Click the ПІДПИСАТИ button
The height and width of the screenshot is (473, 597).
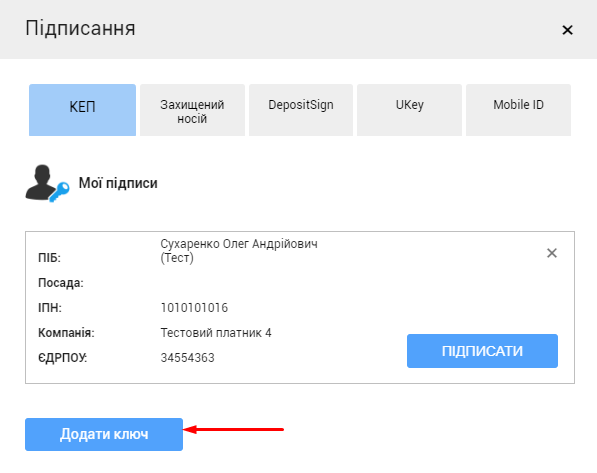click(482, 351)
